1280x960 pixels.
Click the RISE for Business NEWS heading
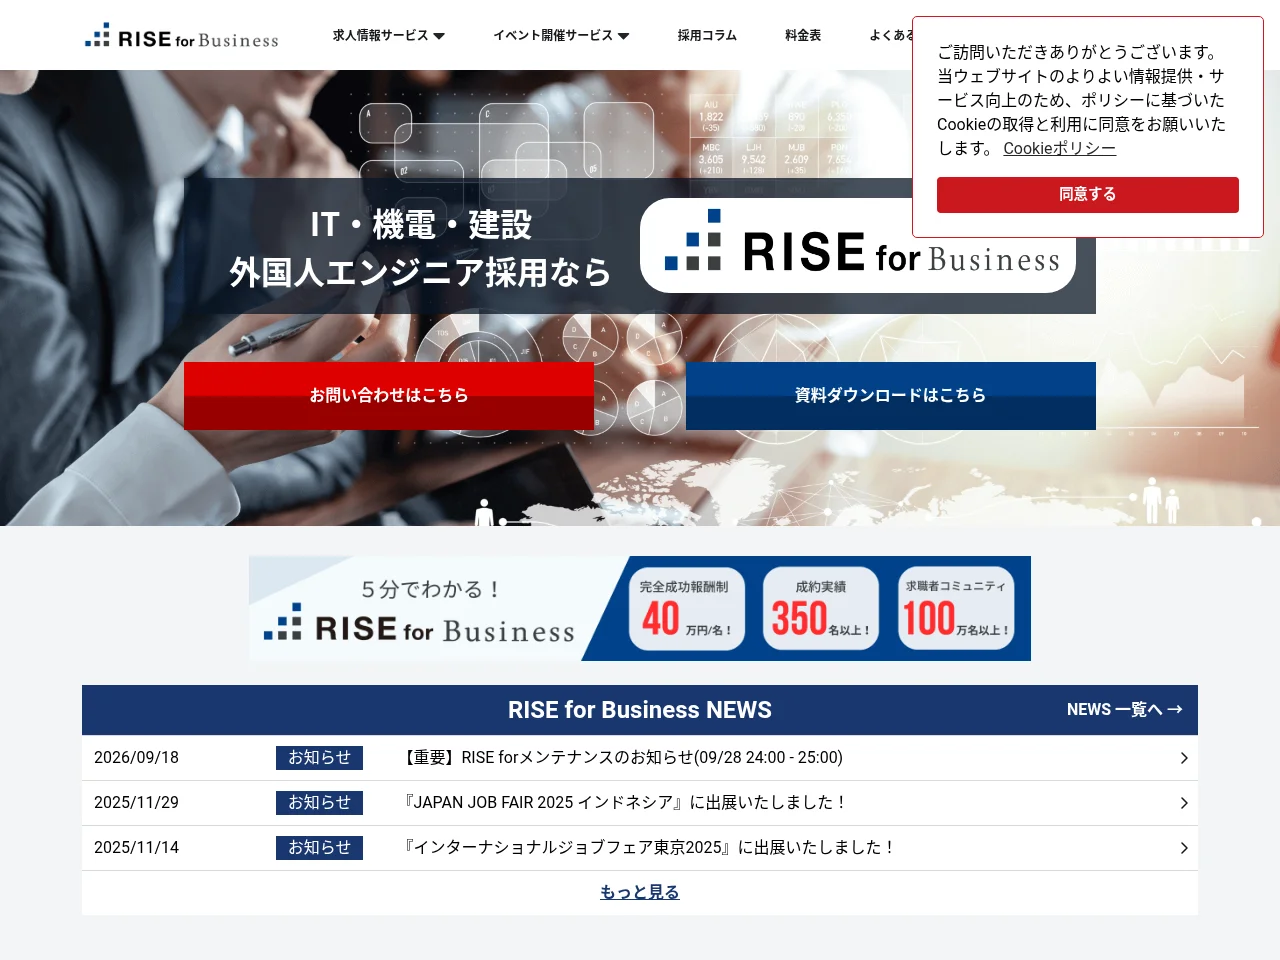640,710
